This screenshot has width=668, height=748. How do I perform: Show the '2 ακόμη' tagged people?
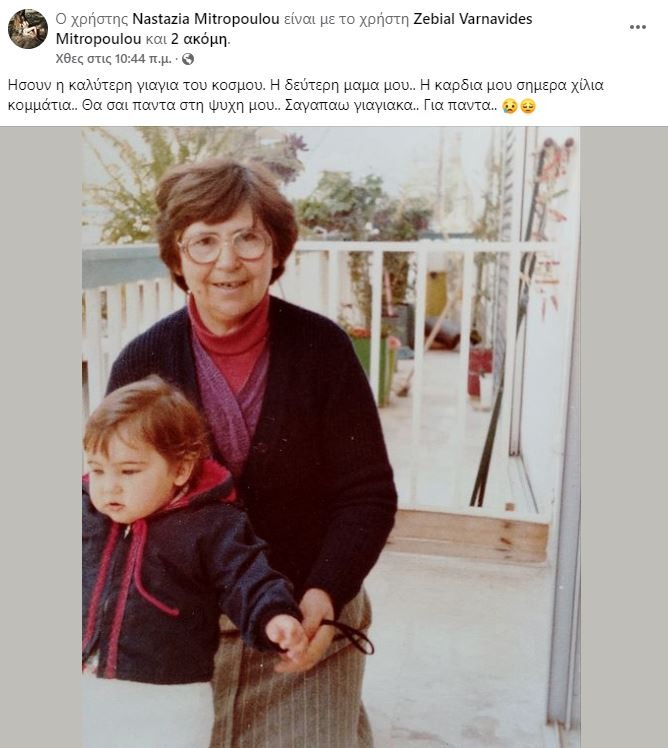(x=199, y=39)
